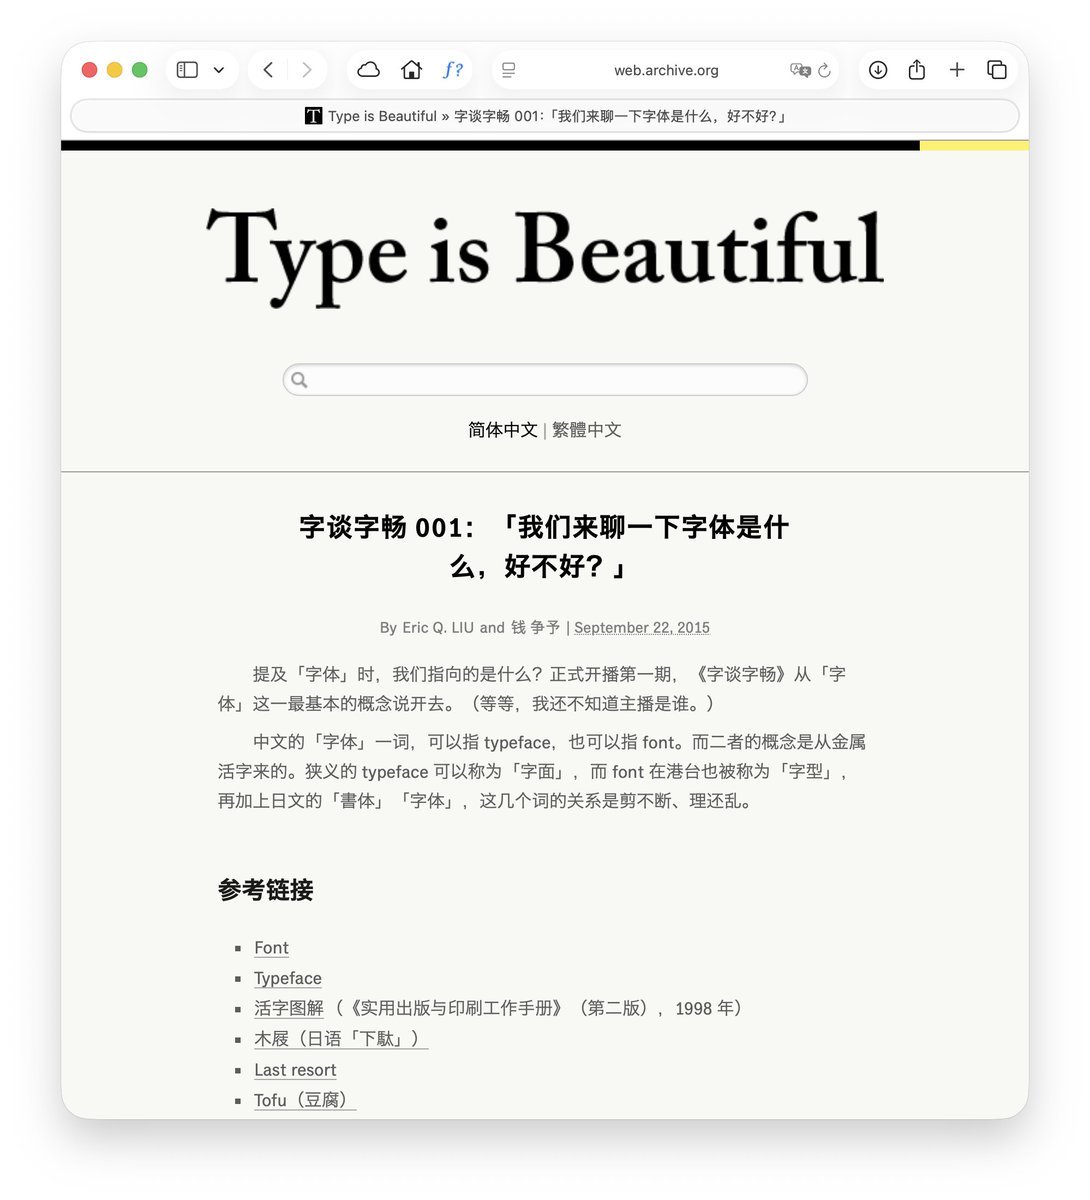Image resolution: width=1090 pixels, height=1200 pixels.
Task: Toggle the Safari sidebar
Action: tap(187, 70)
